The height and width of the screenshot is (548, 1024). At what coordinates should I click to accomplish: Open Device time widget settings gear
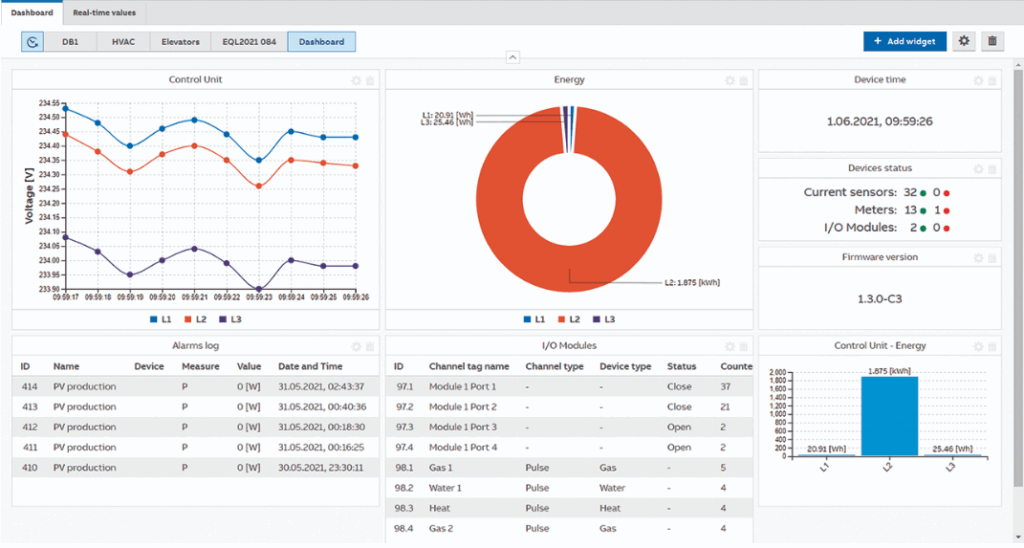point(979,80)
